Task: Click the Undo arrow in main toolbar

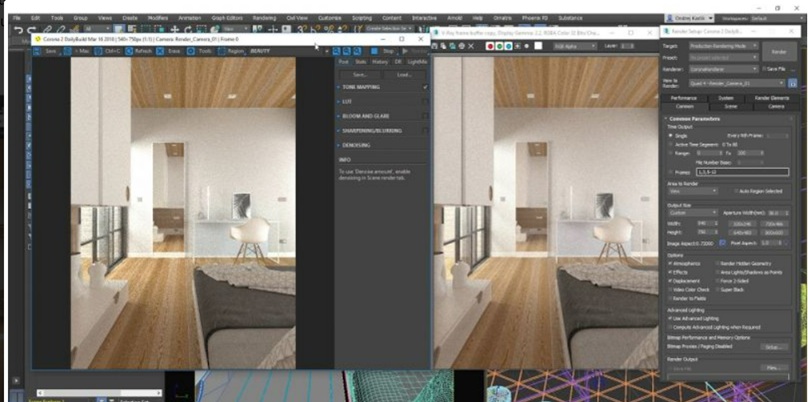Action: tap(18, 30)
